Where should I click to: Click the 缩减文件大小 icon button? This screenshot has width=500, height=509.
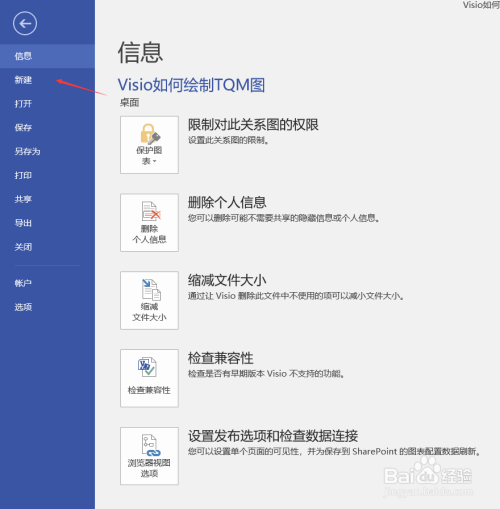[x=149, y=300]
